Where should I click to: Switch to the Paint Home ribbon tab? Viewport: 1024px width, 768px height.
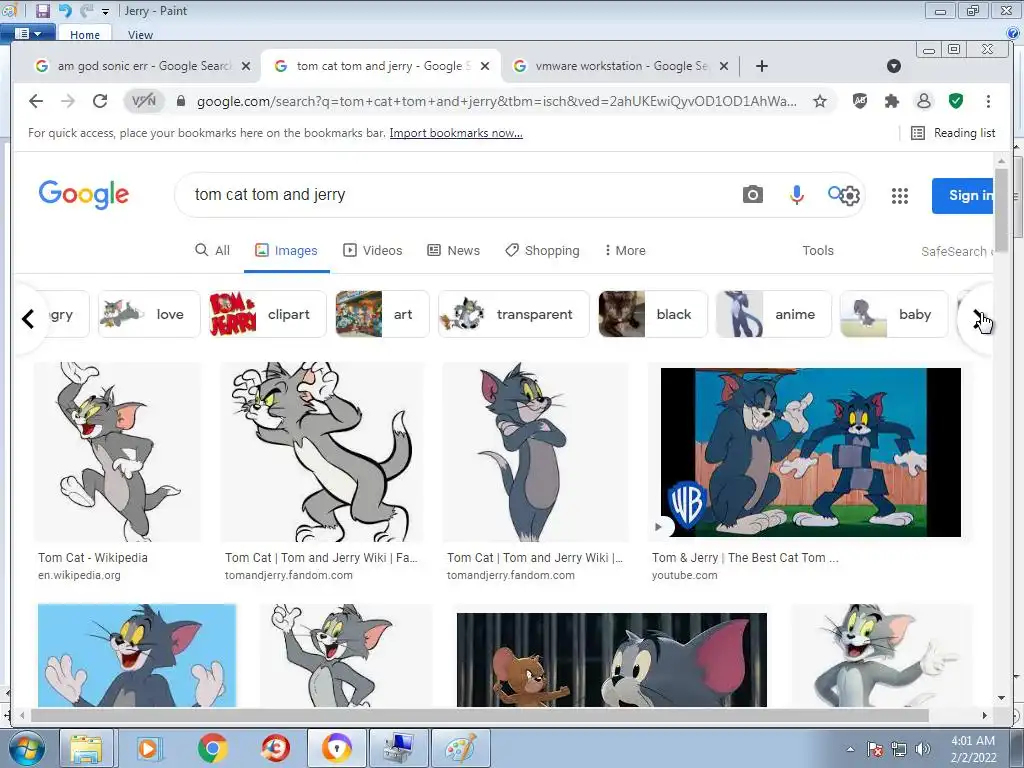coord(85,35)
